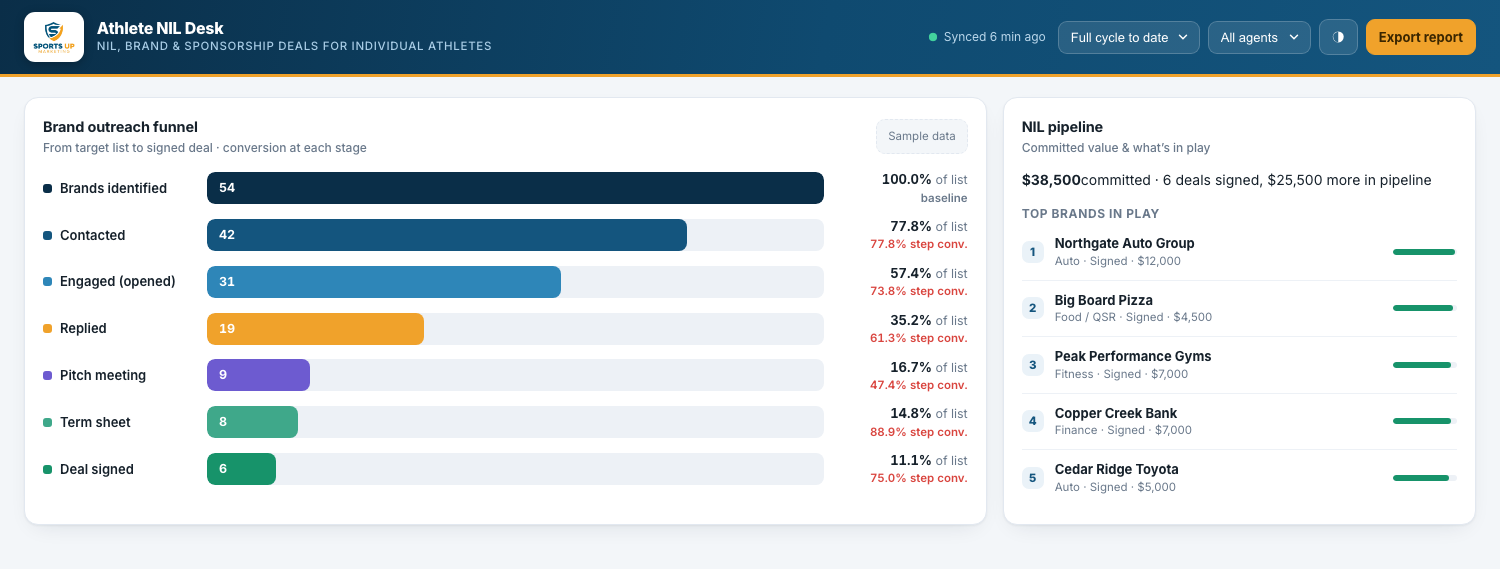The image size is (1500, 569).
Task: Click the Brands identified legend dot
Action: pos(47,188)
